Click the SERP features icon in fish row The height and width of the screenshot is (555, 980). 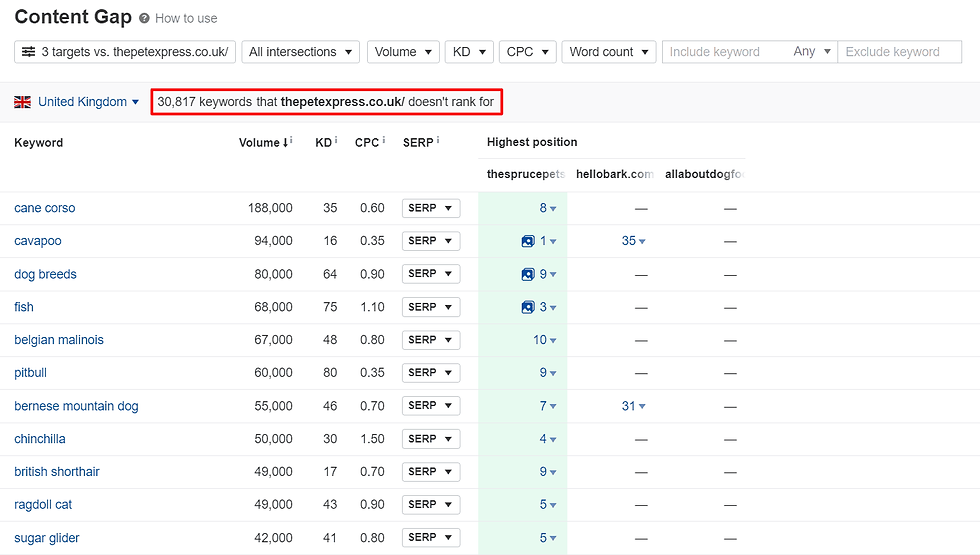point(528,308)
